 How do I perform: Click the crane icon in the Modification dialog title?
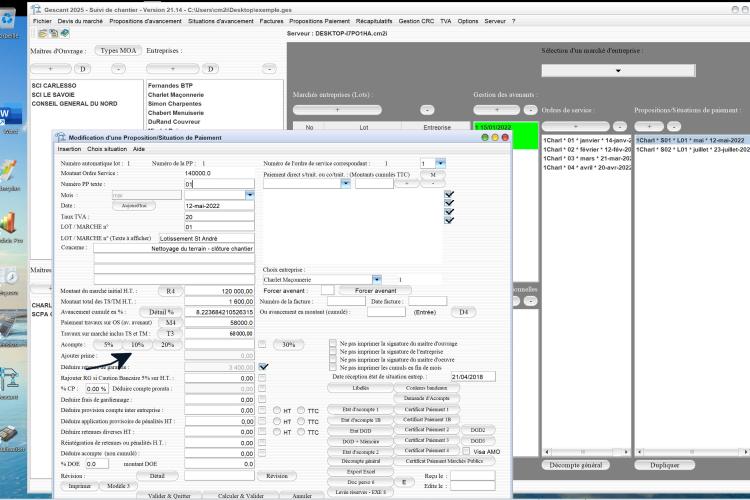tap(60, 137)
